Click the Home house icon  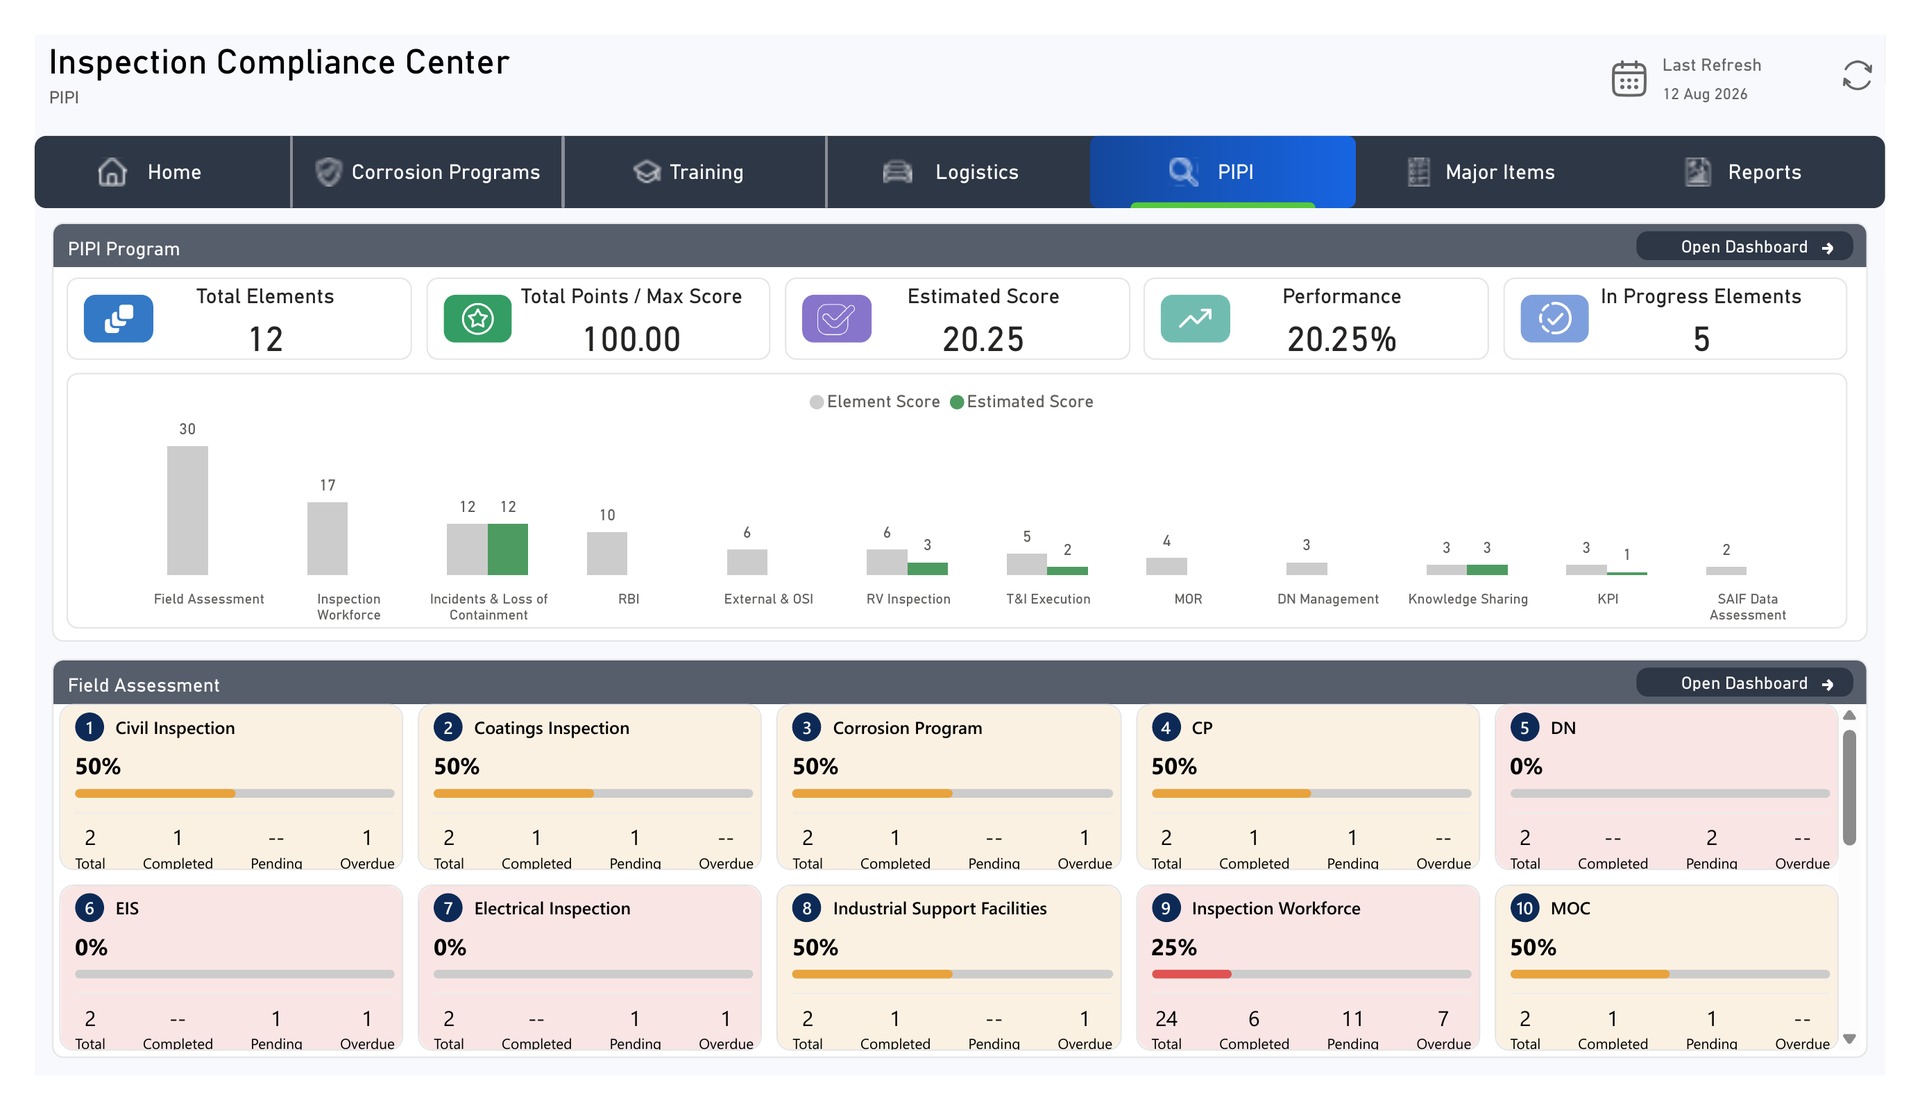tap(112, 172)
